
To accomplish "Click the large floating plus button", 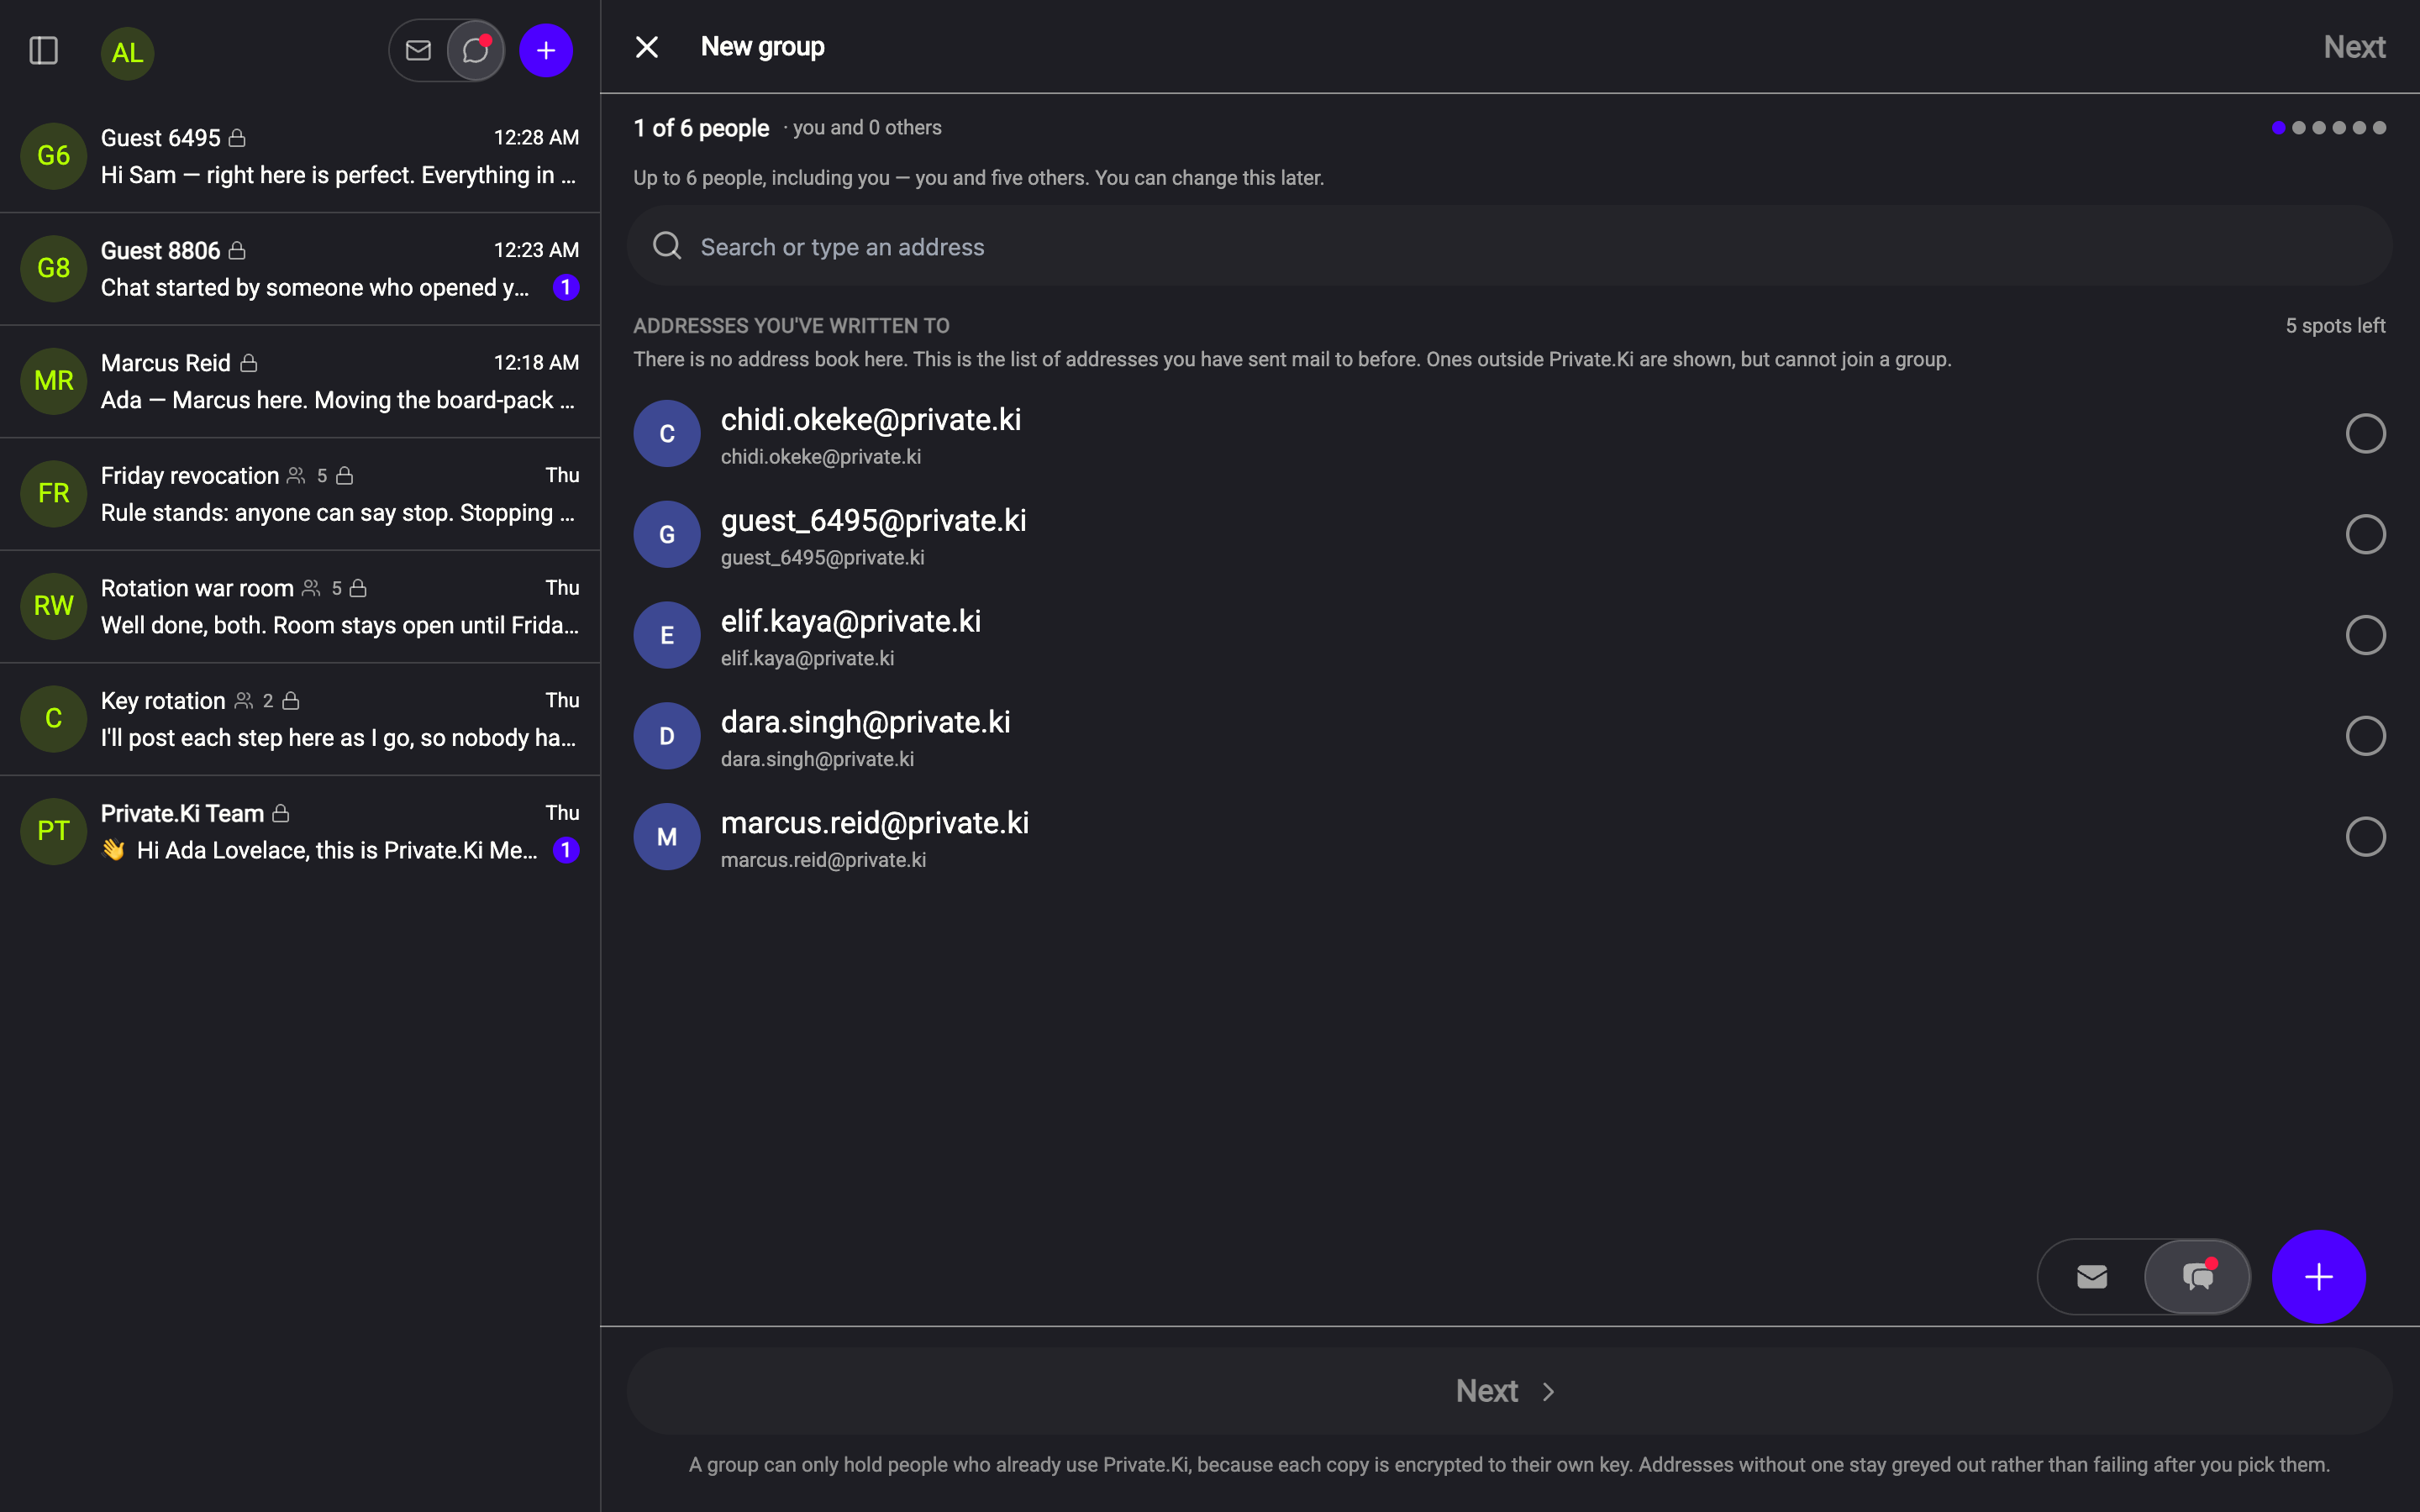I will pyautogui.click(x=2318, y=1276).
